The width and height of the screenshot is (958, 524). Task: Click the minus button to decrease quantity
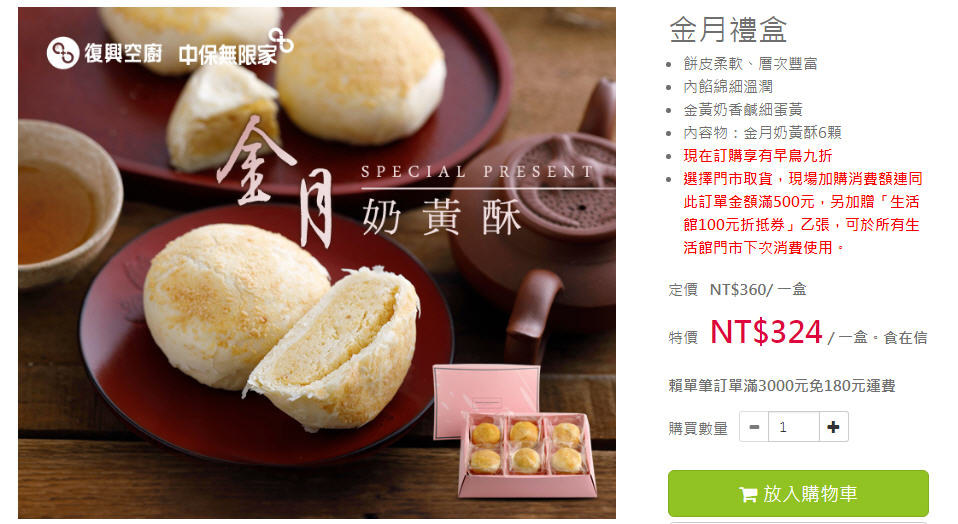coord(754,427)
